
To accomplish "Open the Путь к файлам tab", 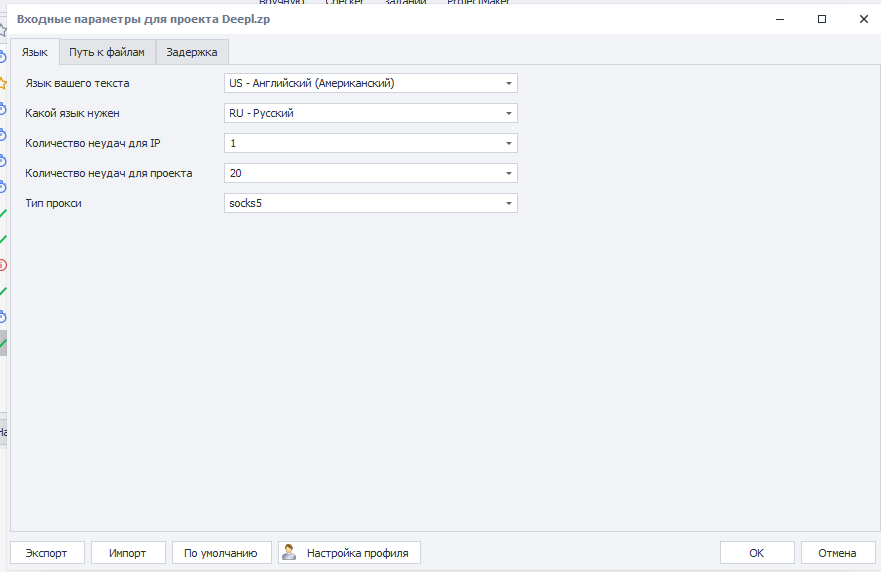I will click(107, 52).
